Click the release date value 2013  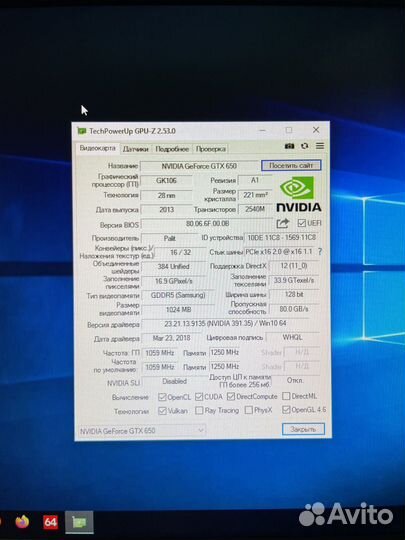(x=166, y=209)
